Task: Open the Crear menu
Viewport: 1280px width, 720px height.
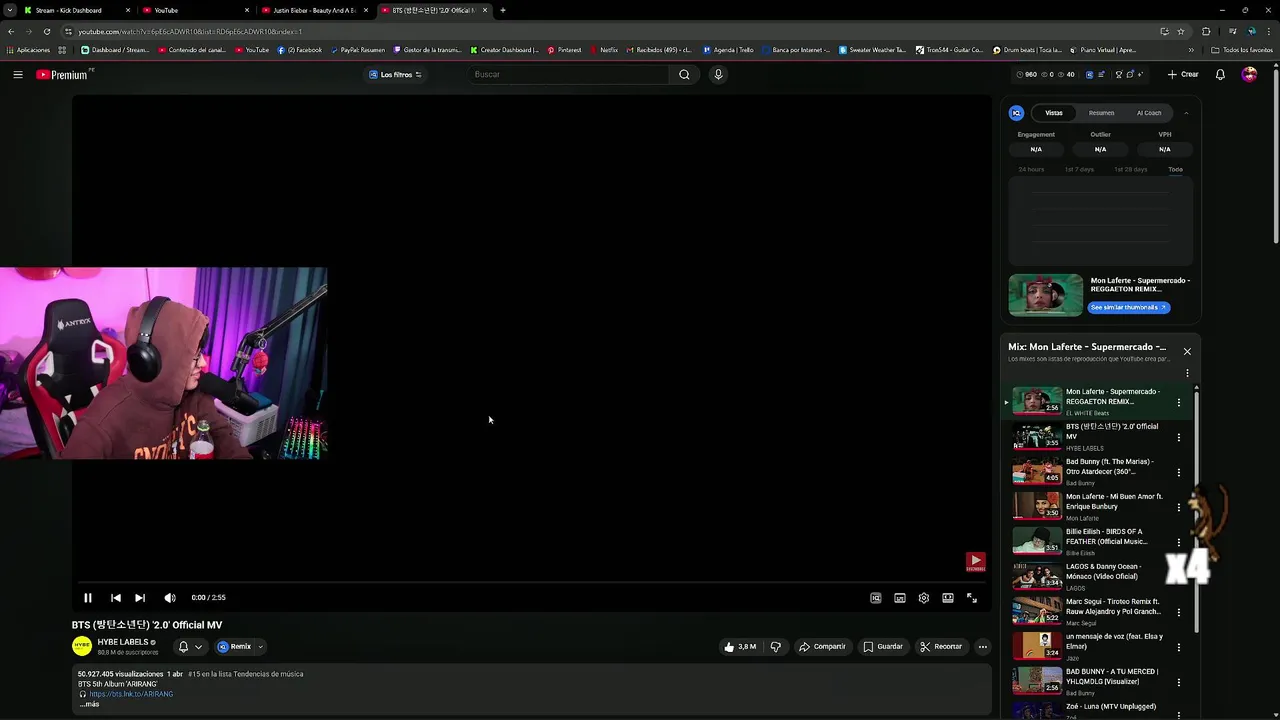Action: pos(1183,74)
